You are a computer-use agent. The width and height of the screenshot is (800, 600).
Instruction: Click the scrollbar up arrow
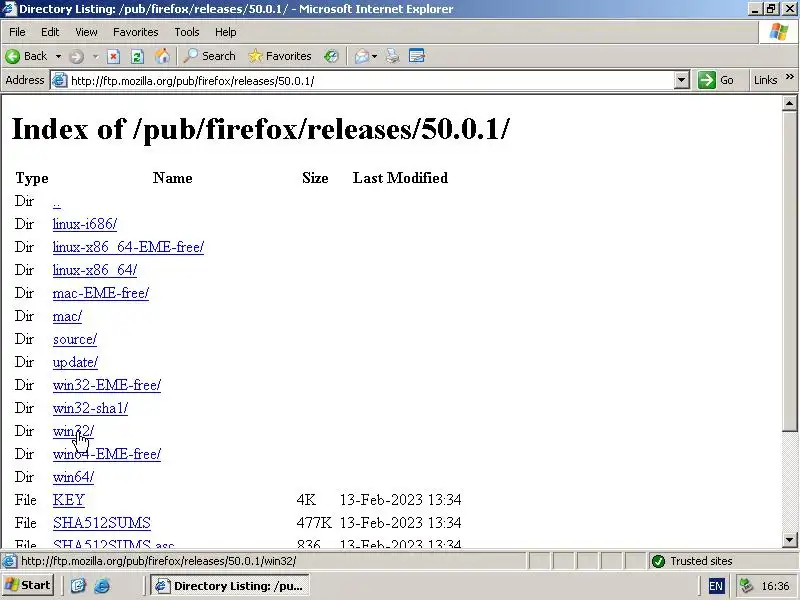point(789,104)
